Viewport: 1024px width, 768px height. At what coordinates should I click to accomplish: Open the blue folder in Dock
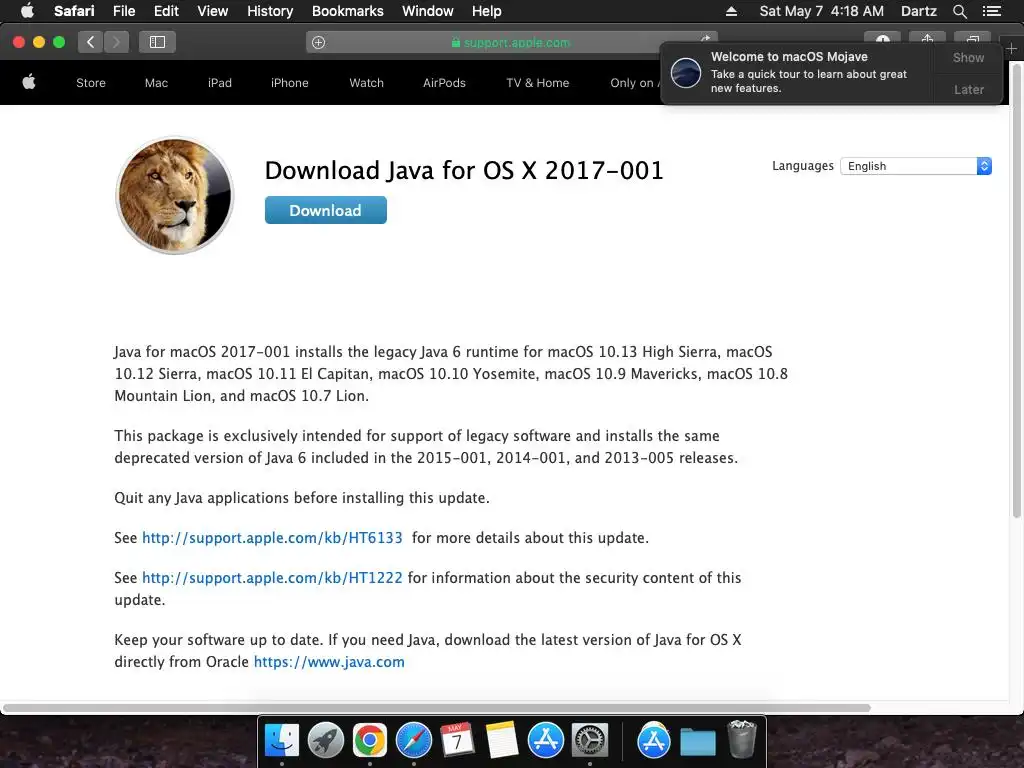point(697,742)
